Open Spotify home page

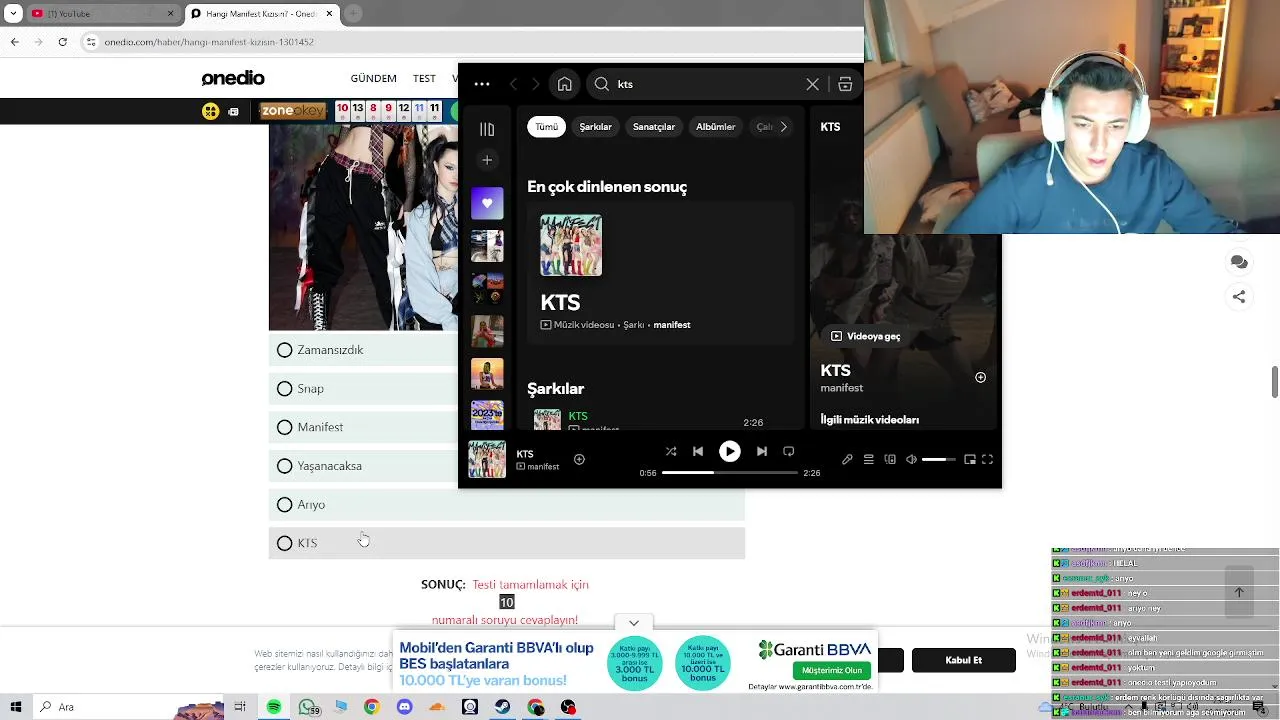click(565, 85)
